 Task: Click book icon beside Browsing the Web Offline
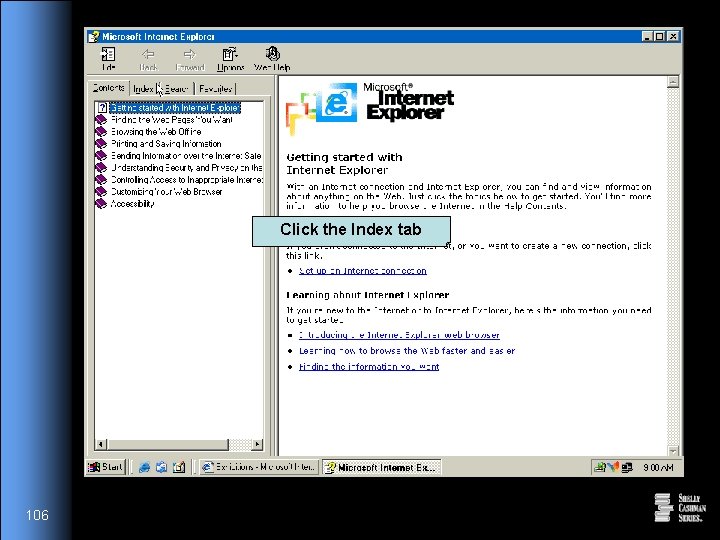point(101,132)
